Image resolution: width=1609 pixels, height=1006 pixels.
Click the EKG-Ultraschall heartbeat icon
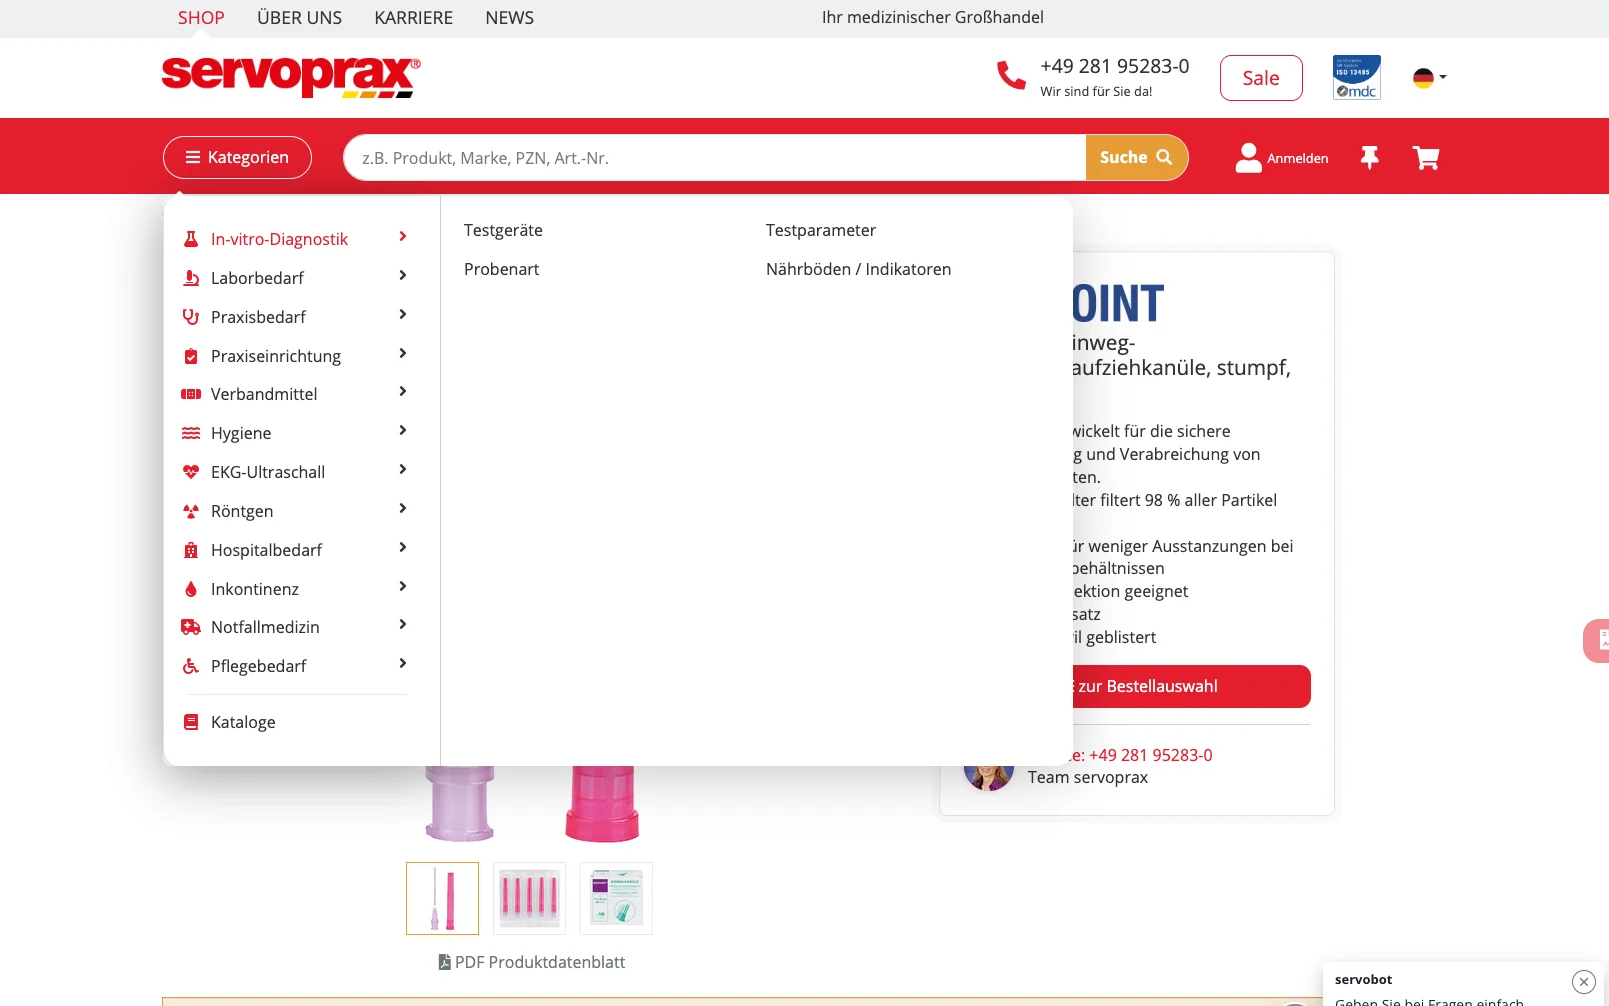pos(191,472)
